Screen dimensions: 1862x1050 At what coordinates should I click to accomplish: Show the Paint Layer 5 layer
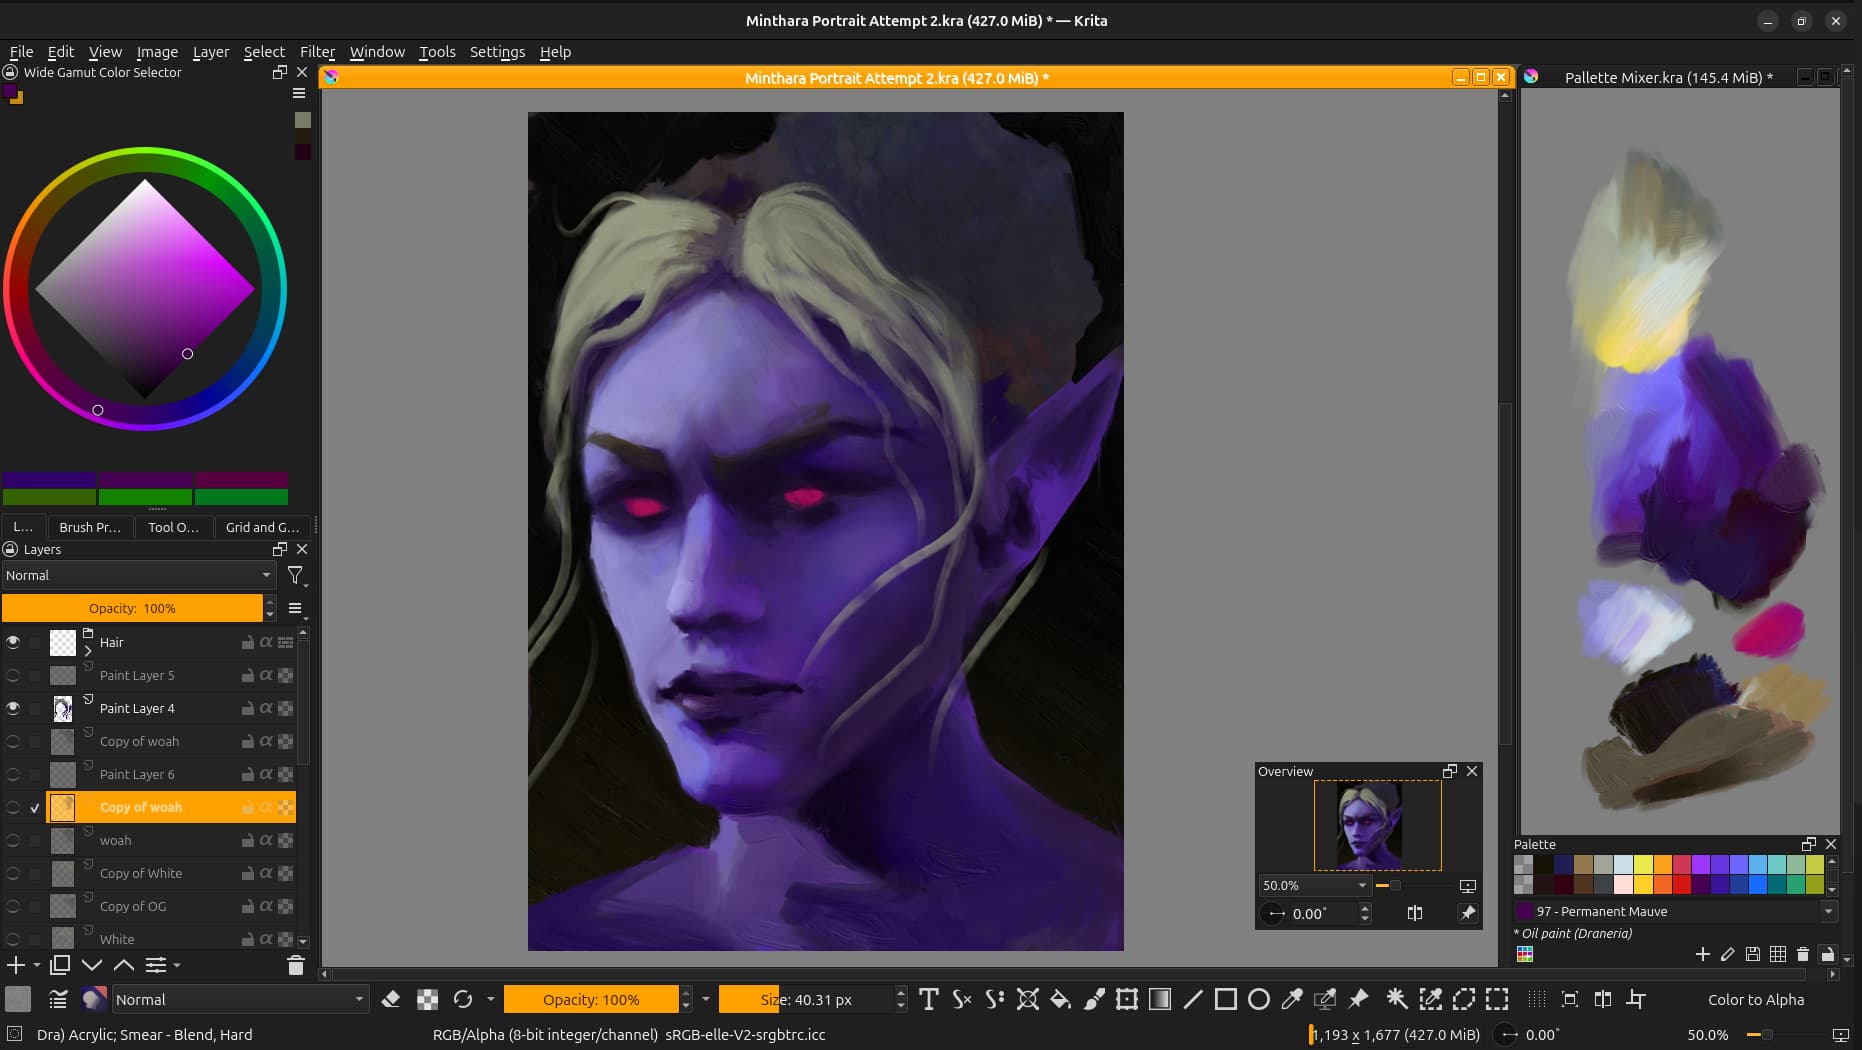coord(13,675)
